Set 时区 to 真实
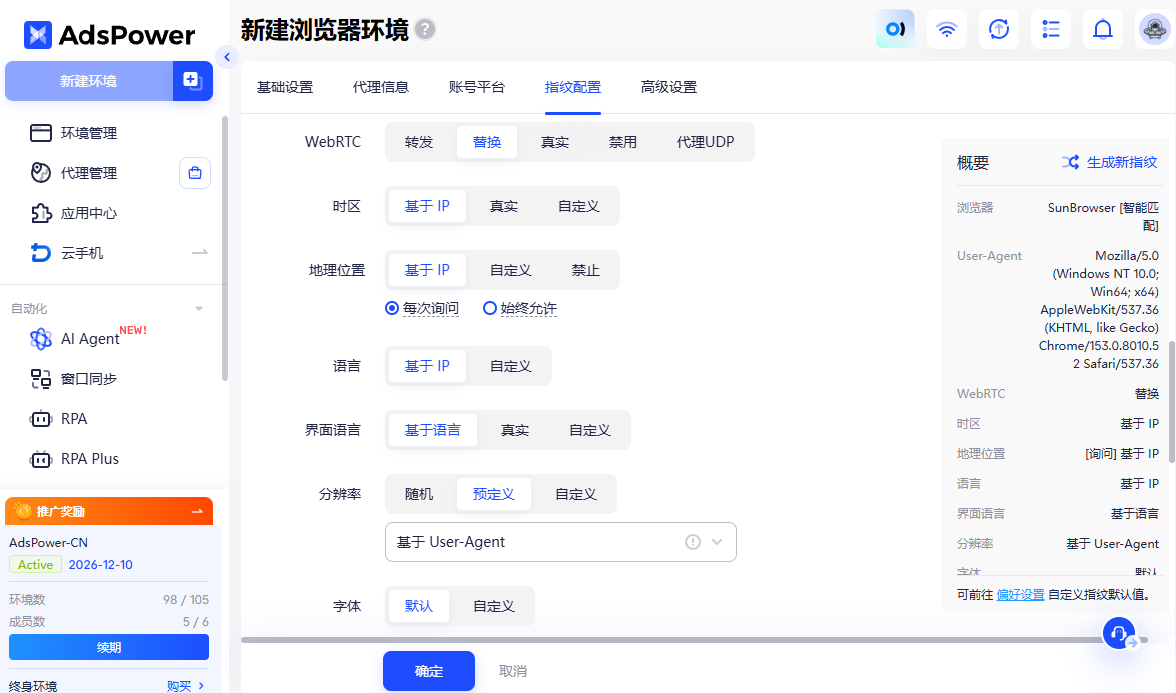 tap(503, 206)
